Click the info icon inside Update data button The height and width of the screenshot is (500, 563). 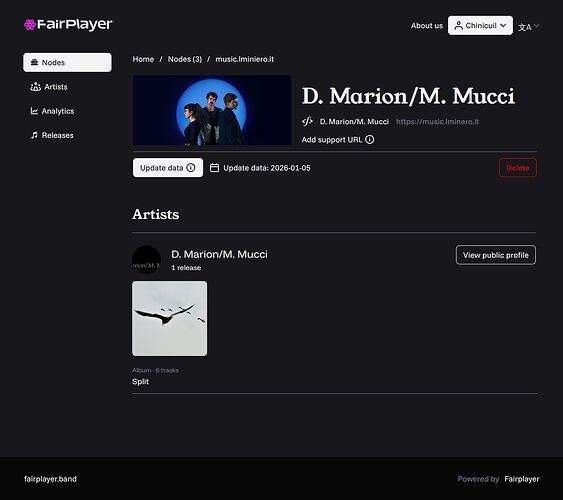(191, 168)
